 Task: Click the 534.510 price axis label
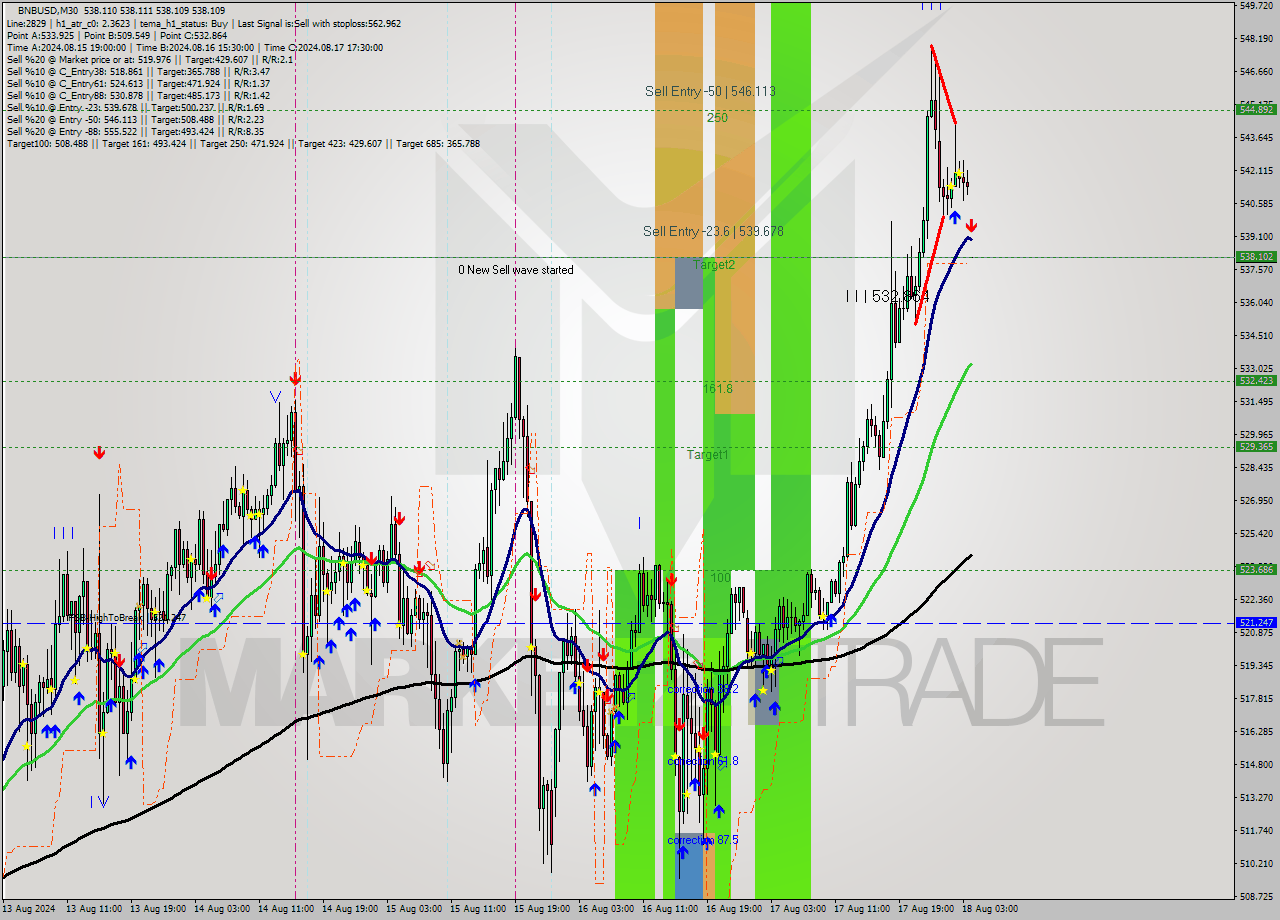pos(1256,335)
